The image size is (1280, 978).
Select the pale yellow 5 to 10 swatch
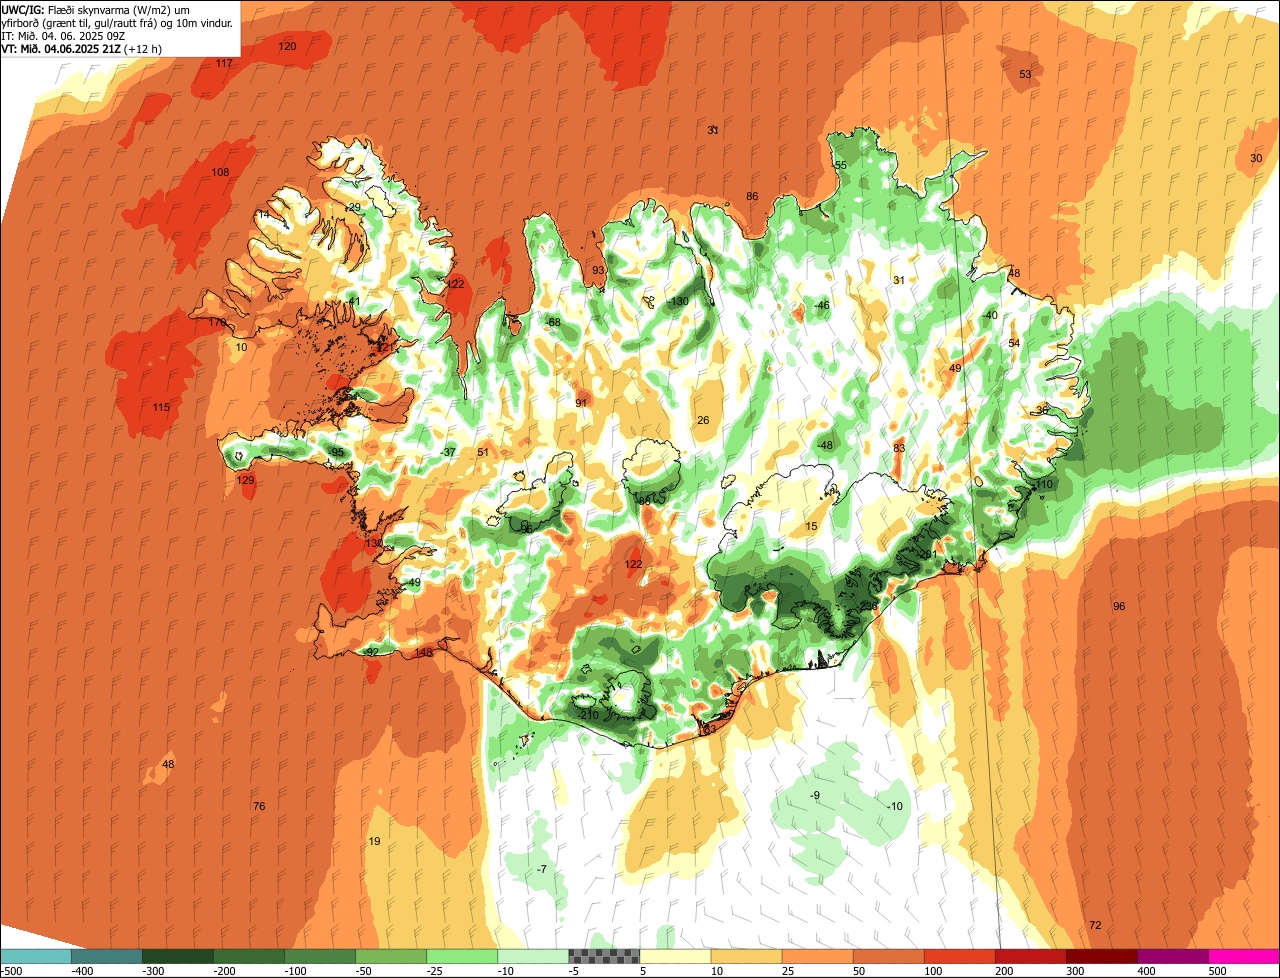tap(675, 956)
